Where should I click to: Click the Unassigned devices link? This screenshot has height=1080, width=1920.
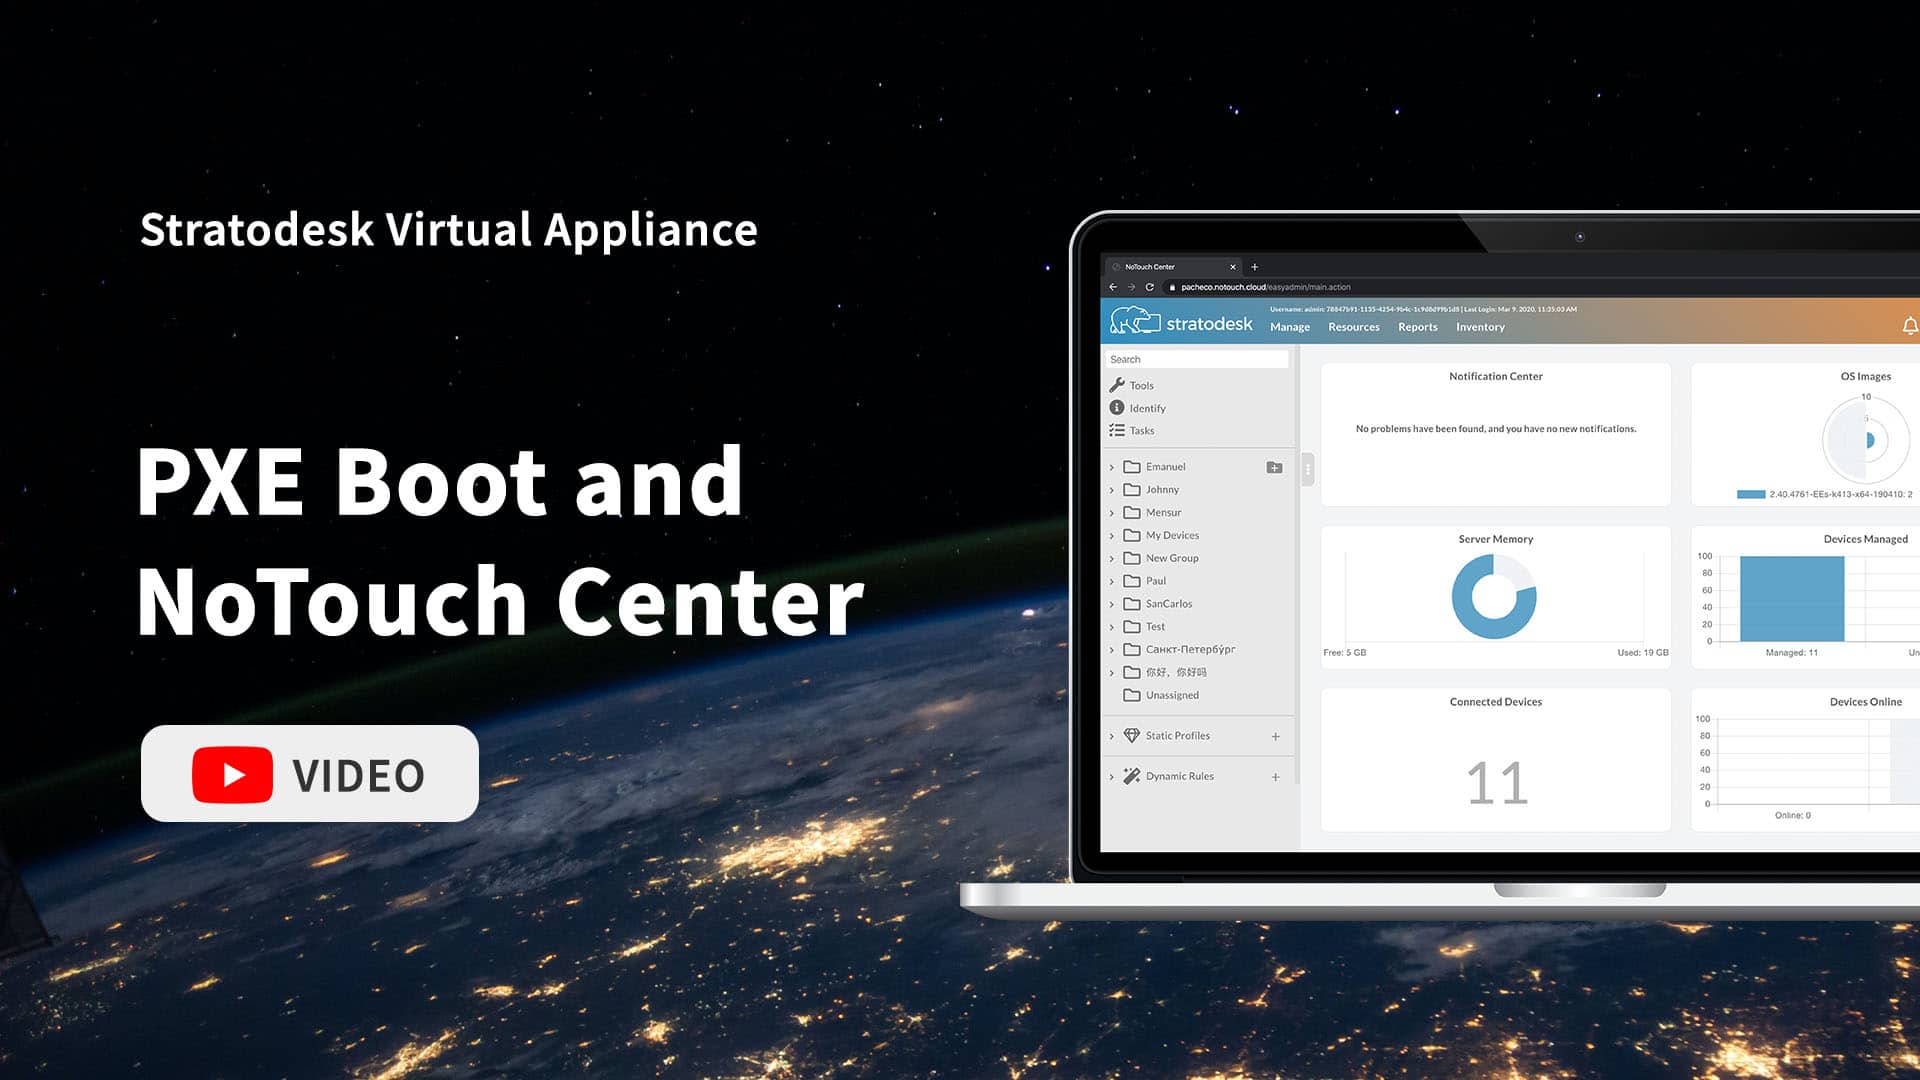[1170, 695]
